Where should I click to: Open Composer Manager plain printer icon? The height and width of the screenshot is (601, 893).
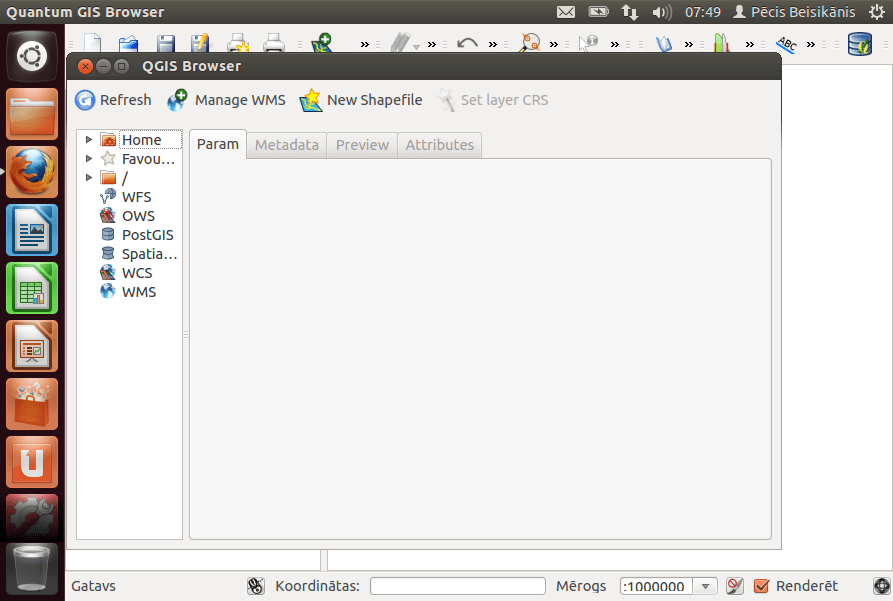coord(274,43)
